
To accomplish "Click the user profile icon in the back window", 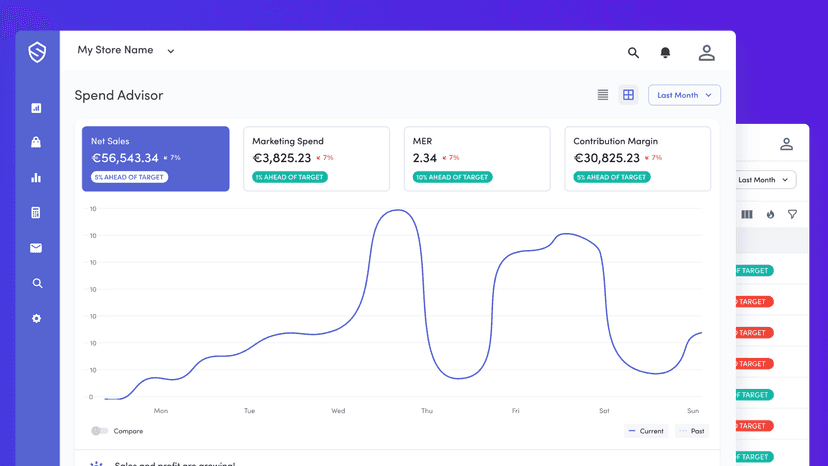I will pyautogui.click(x=786, y=144).
